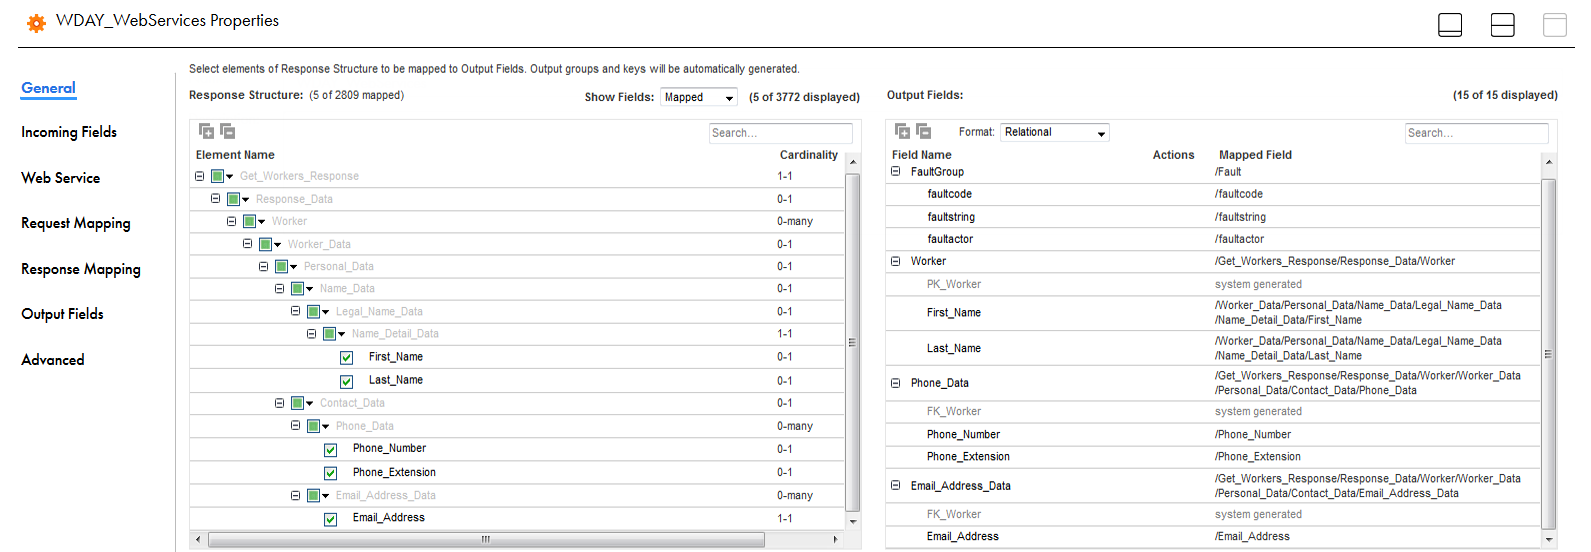
Task: Collapse the Phone_Data node in Response Structure
Action: [295, 425]
